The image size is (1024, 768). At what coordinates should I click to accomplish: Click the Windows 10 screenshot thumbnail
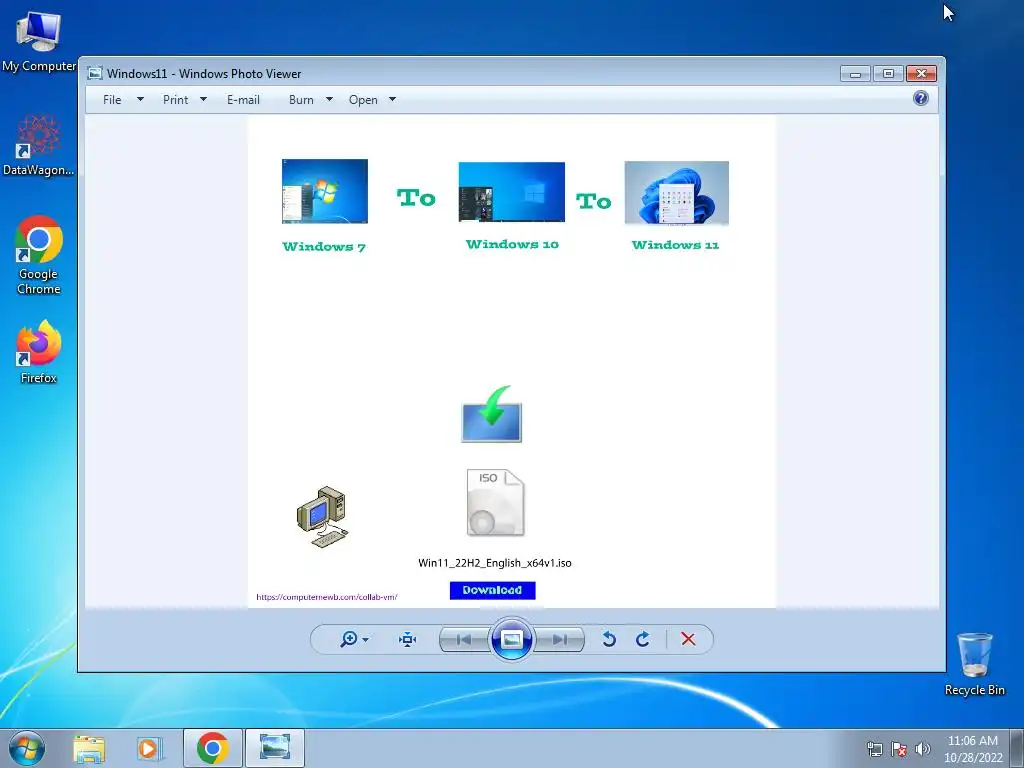pos(511,192)
